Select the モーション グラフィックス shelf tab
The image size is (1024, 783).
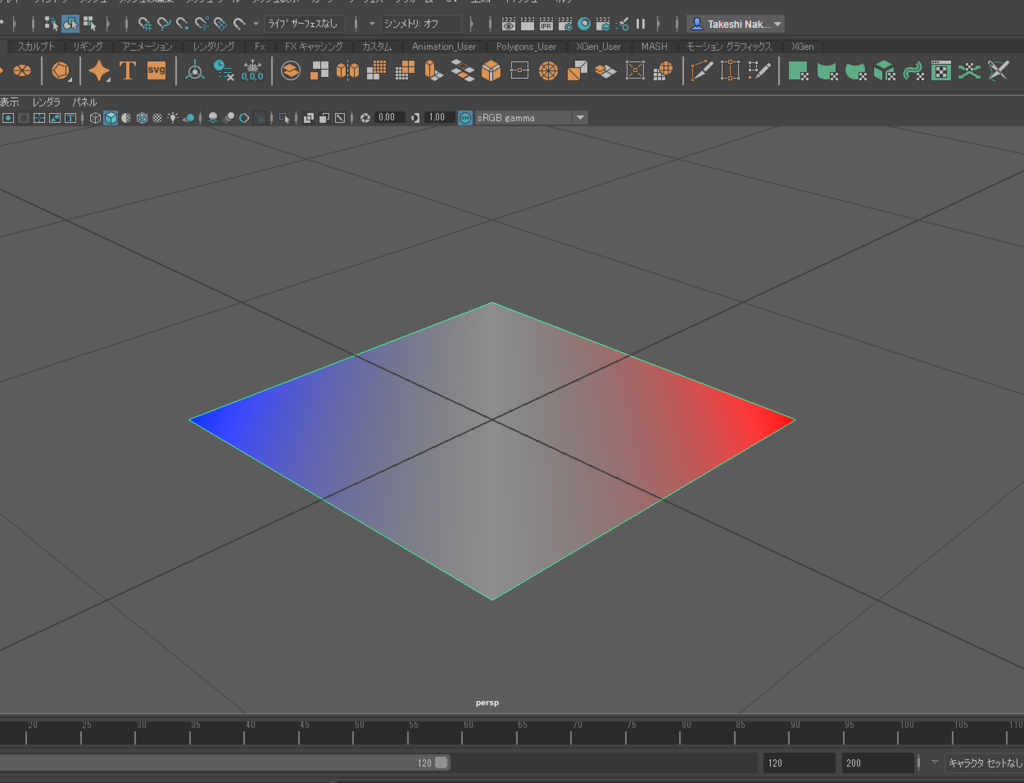coord(729,46)
